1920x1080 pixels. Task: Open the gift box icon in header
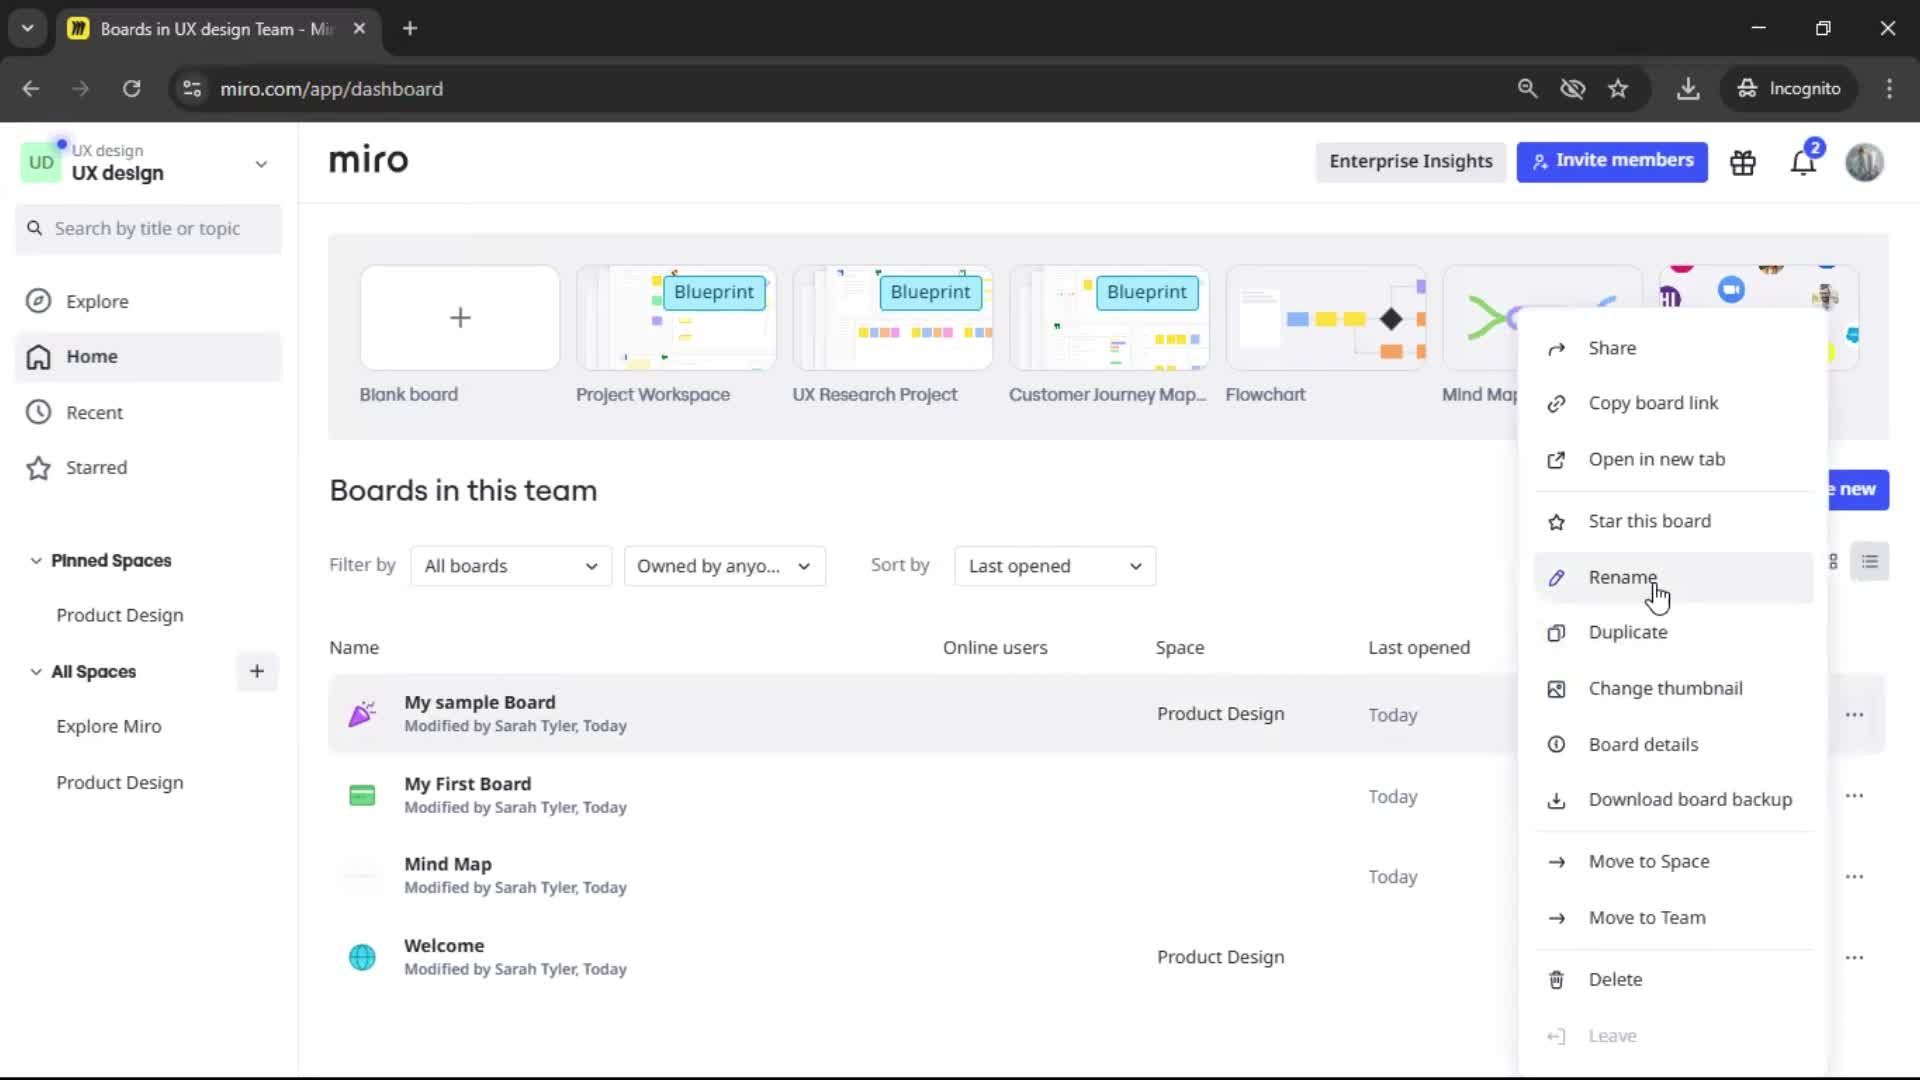1743,162
